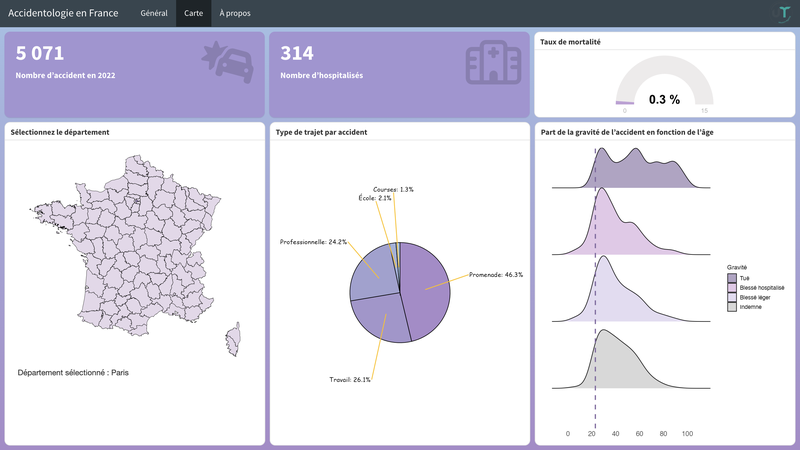Image resolution: width=800 pixels, height=450 pixels.
Task: Open the Général tab
Action: 154,14
